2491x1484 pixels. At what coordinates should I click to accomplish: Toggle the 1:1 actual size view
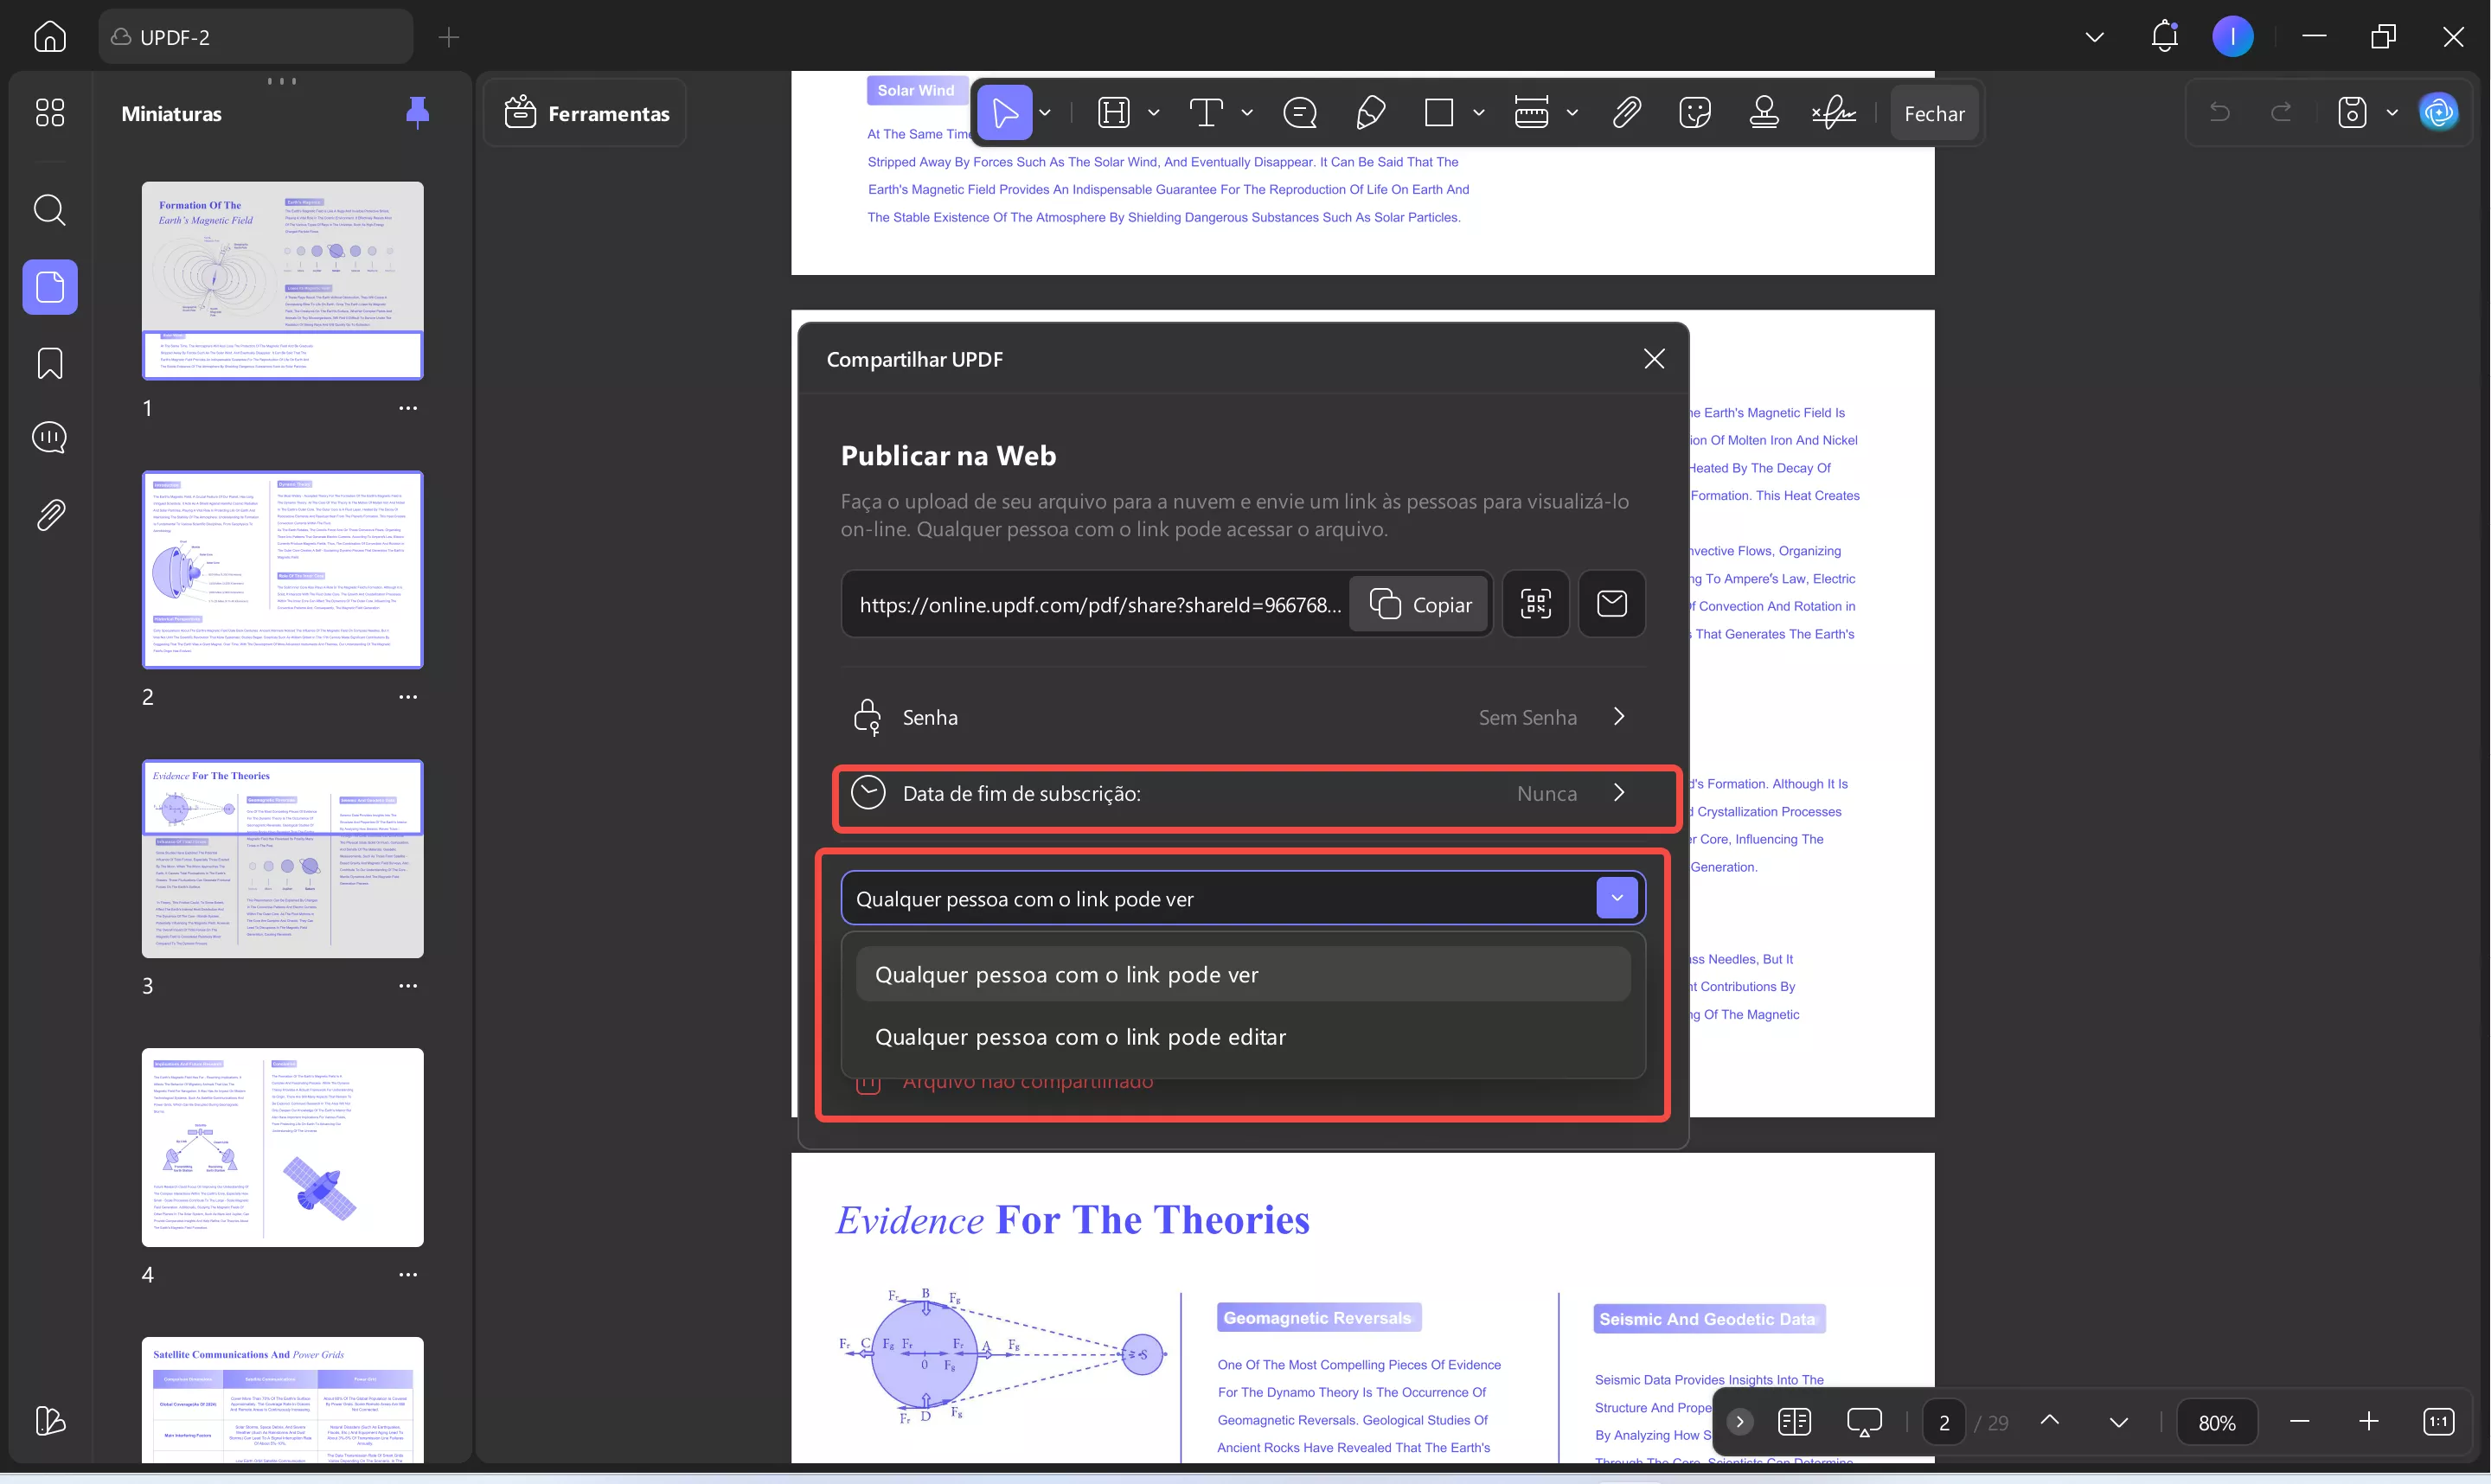pyautogui.click(x=2438, y=1422)
